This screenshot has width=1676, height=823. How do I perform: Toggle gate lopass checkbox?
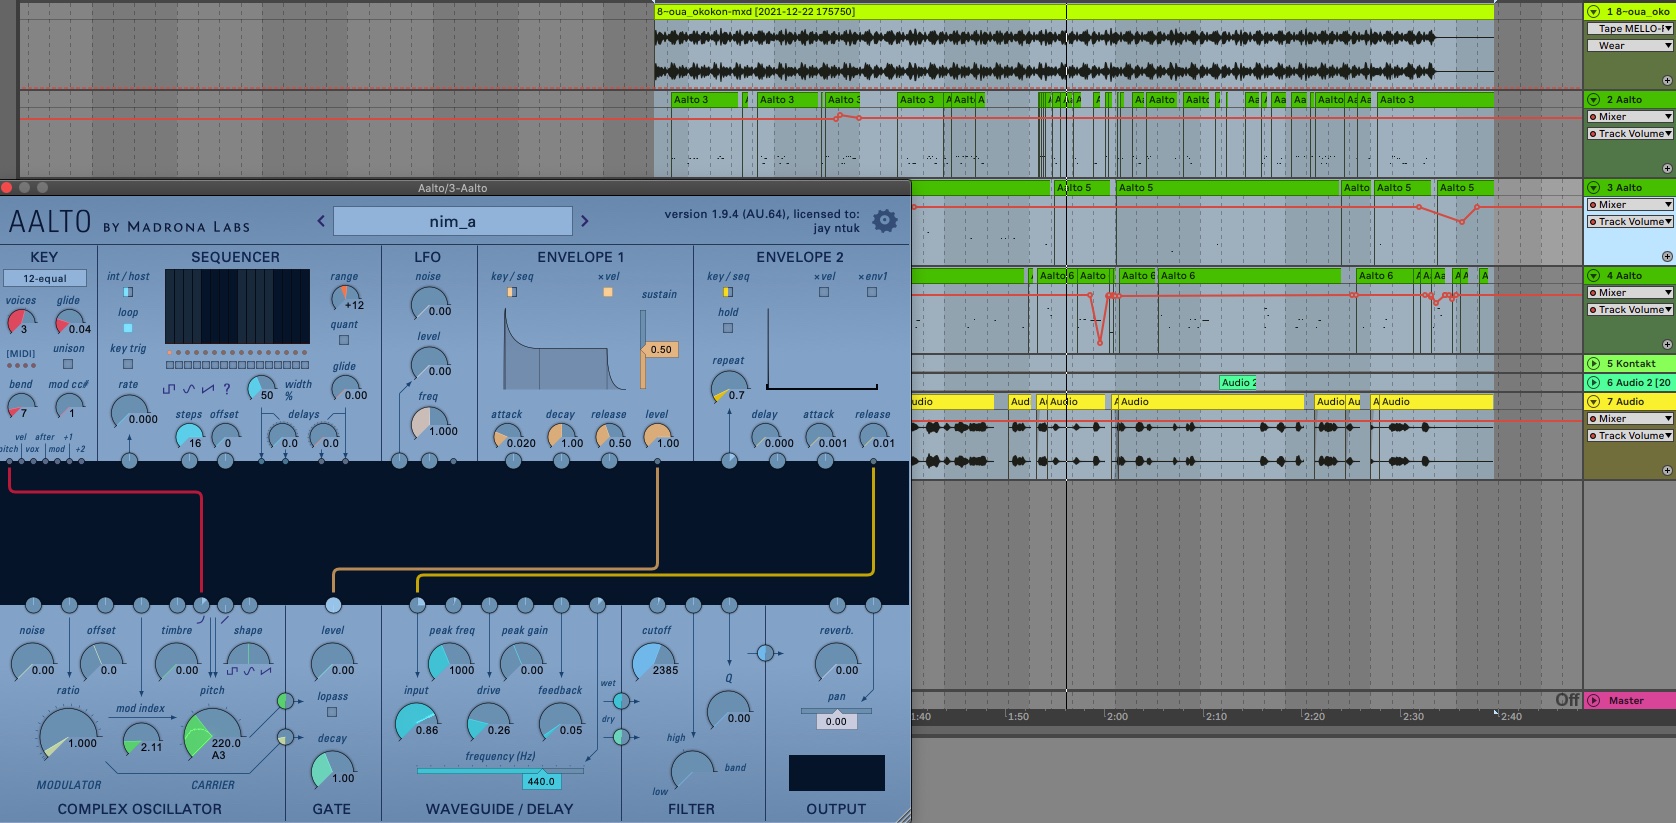332,712
